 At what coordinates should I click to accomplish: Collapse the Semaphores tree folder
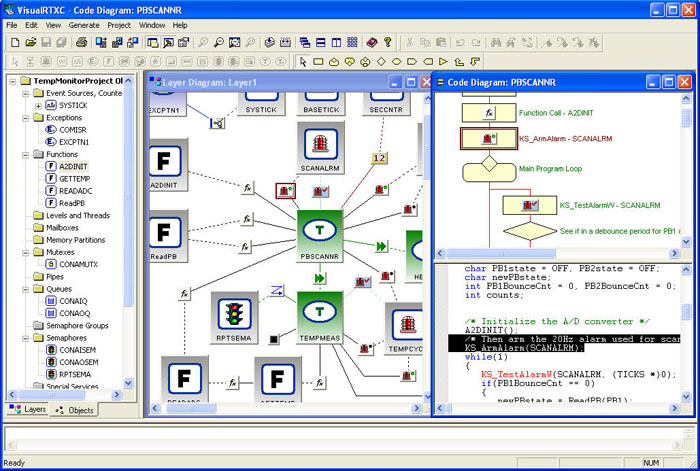pos(25,338)
